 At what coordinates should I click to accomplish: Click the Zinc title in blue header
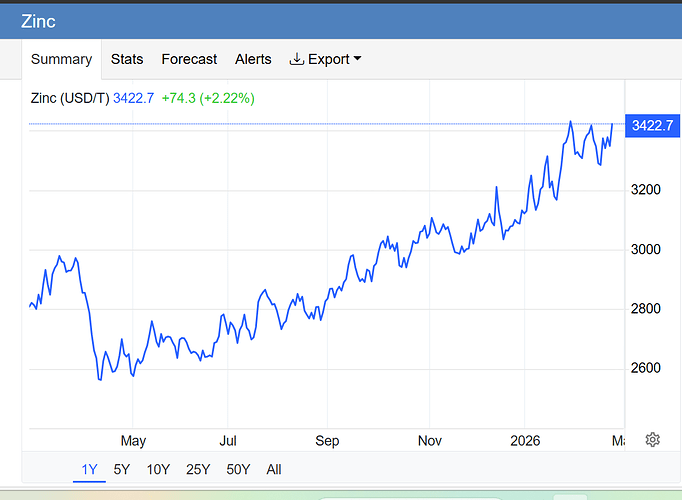pyautogui.click(x=38, y=21)
